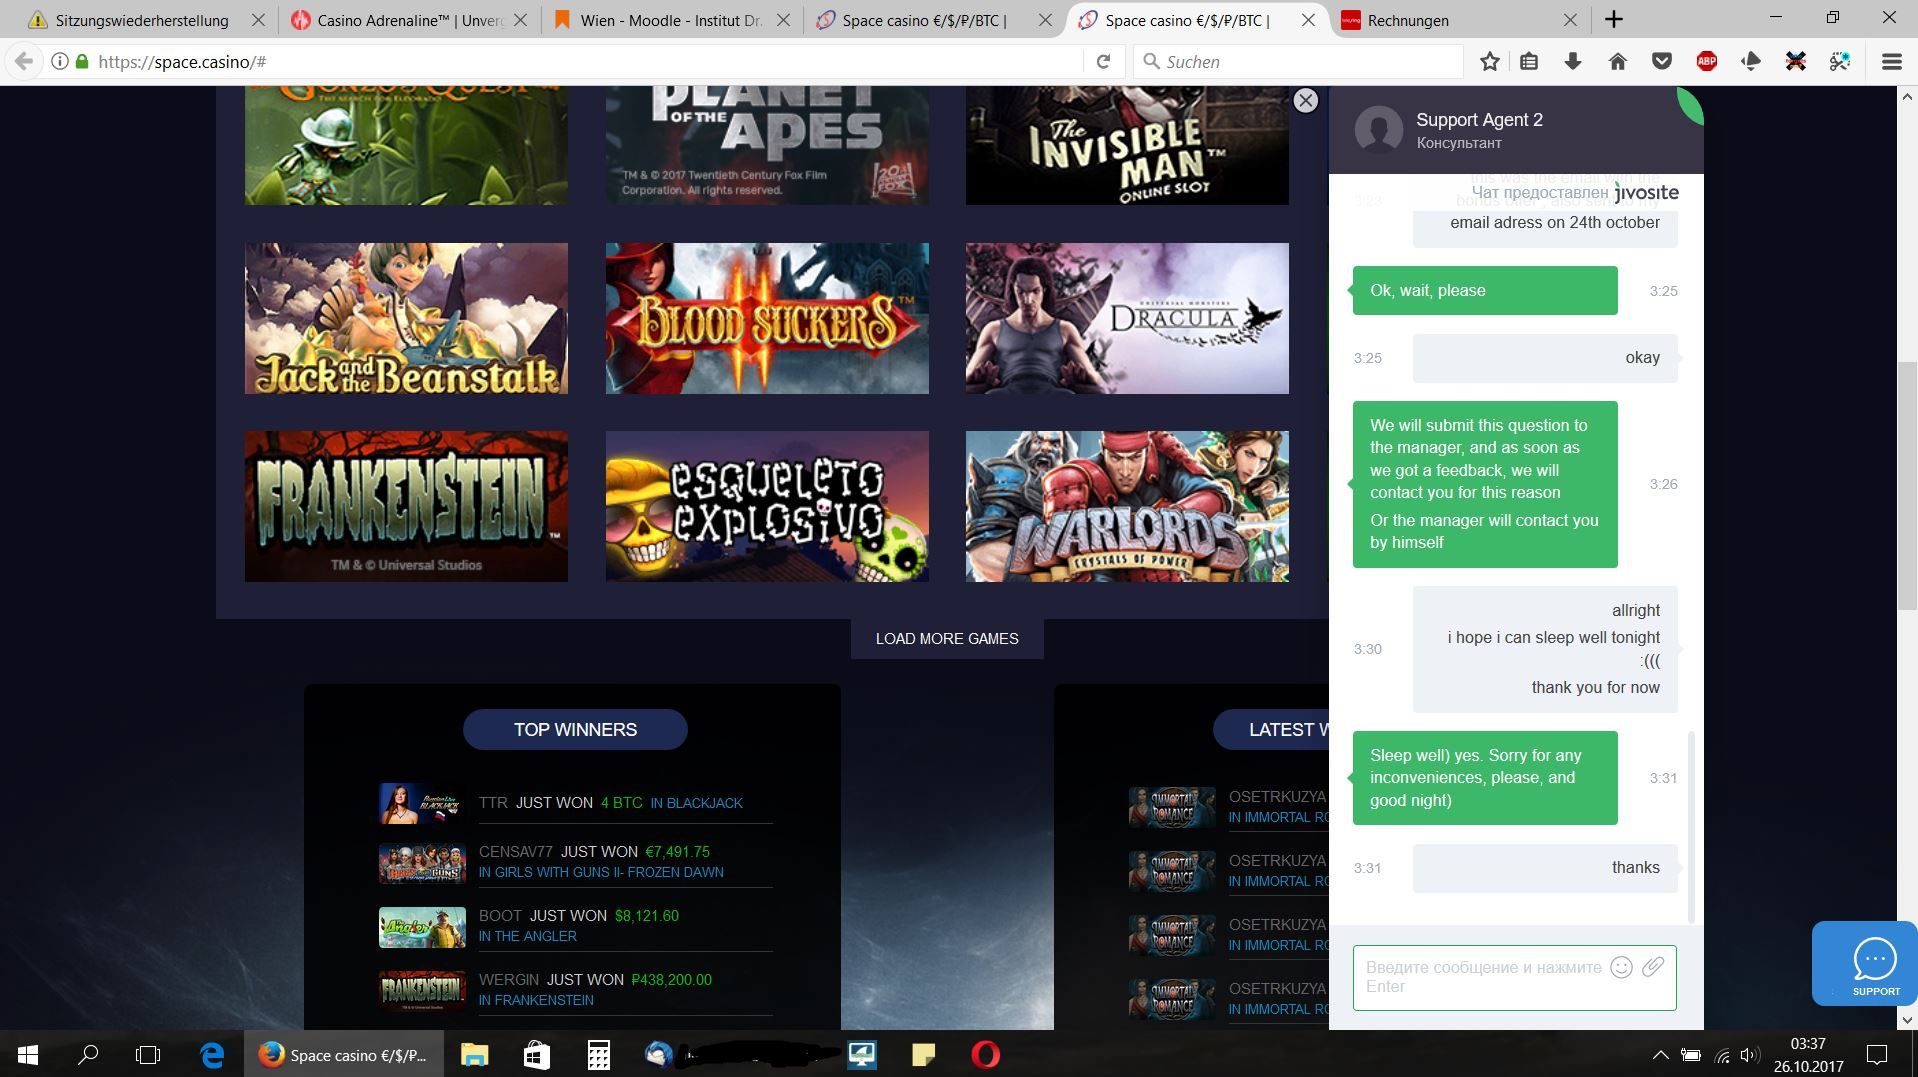Open Windows taskbar search
This screenshot has width=1918, height=1077.
click(x=88, y=1054)
